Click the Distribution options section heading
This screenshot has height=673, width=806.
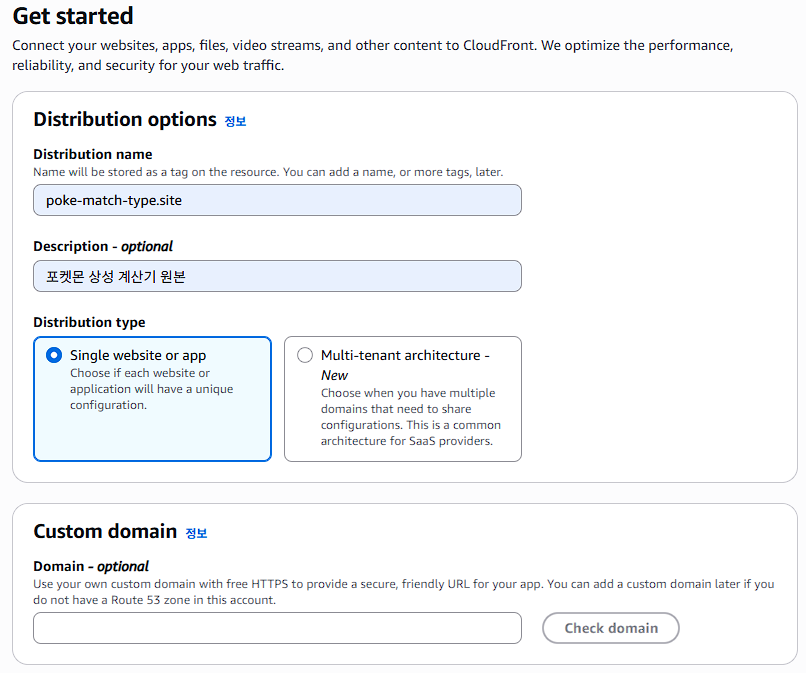[125, 119]
